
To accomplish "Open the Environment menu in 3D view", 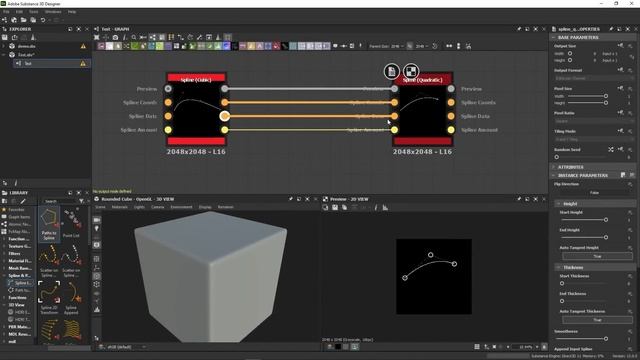I will [x=181, y=207].
